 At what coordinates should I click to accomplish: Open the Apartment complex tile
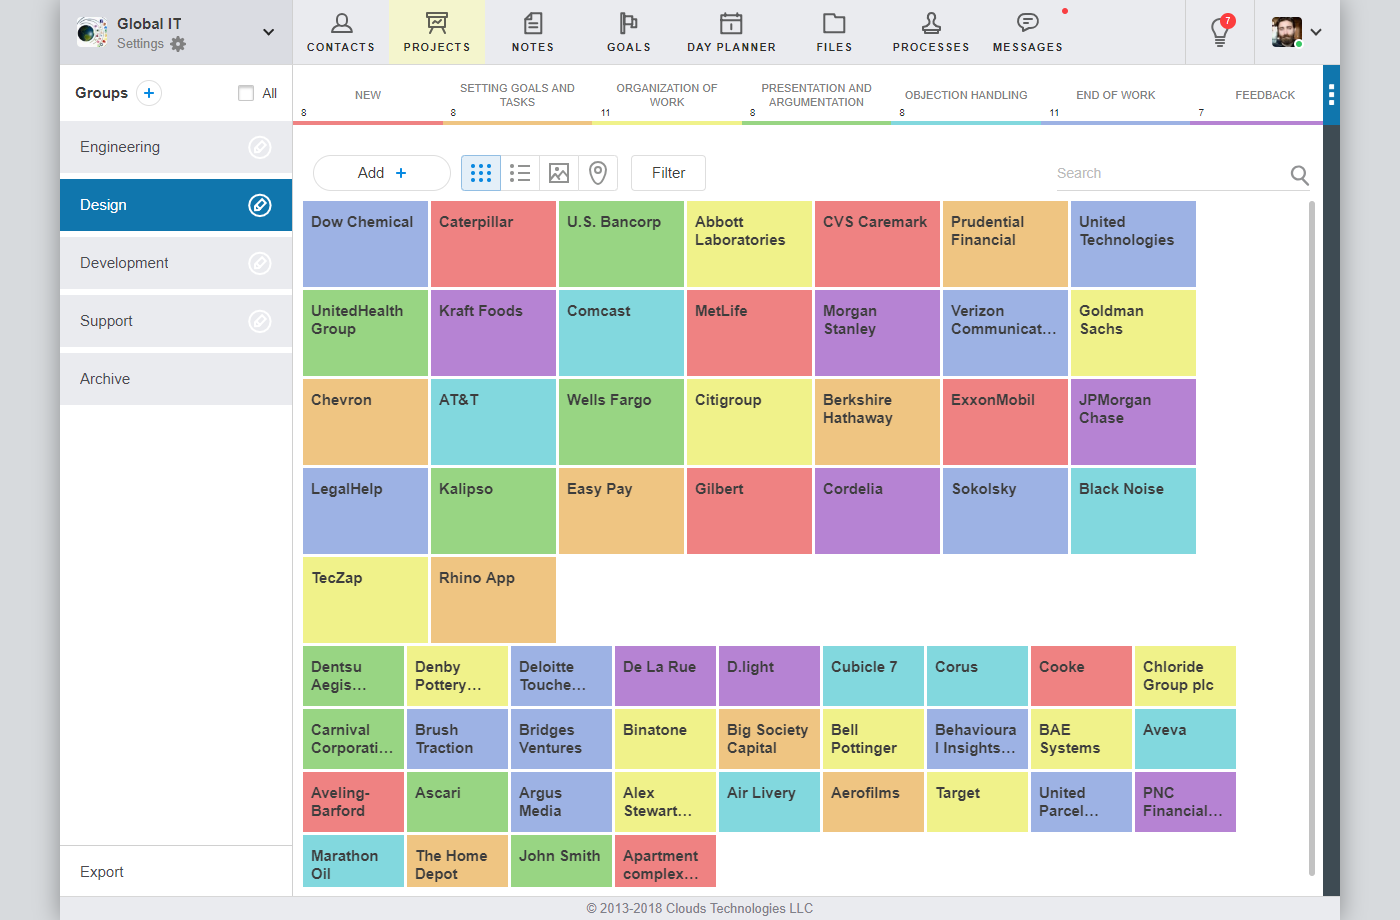[666, 861]
